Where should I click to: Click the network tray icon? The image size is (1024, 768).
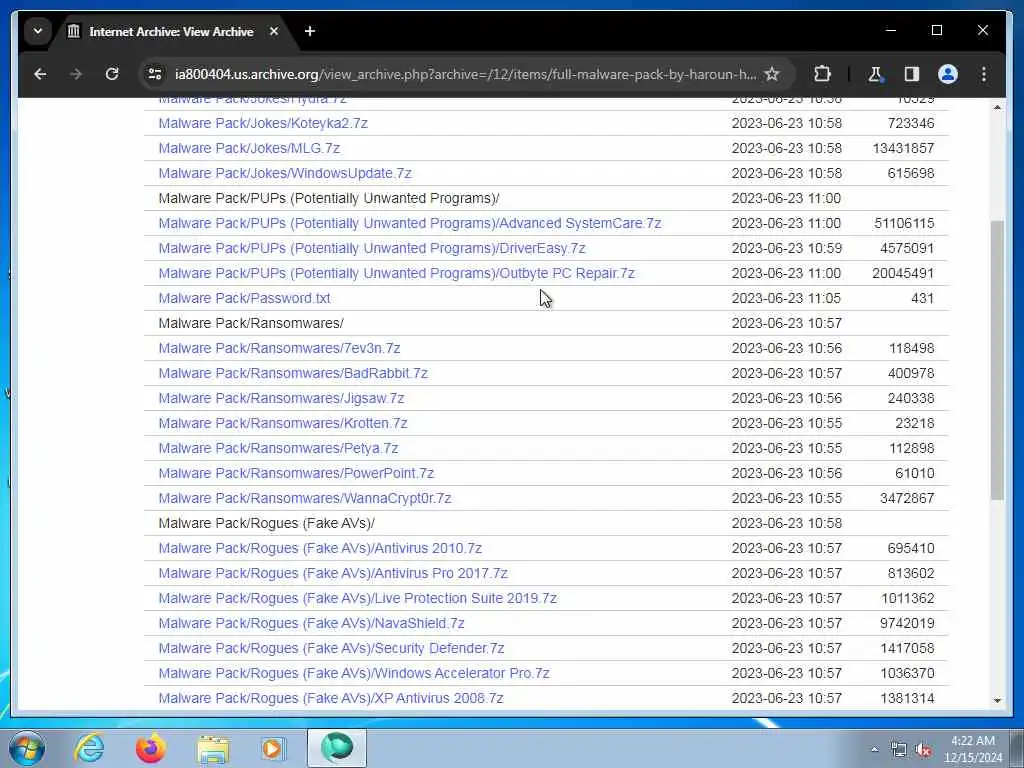(899, 750)
